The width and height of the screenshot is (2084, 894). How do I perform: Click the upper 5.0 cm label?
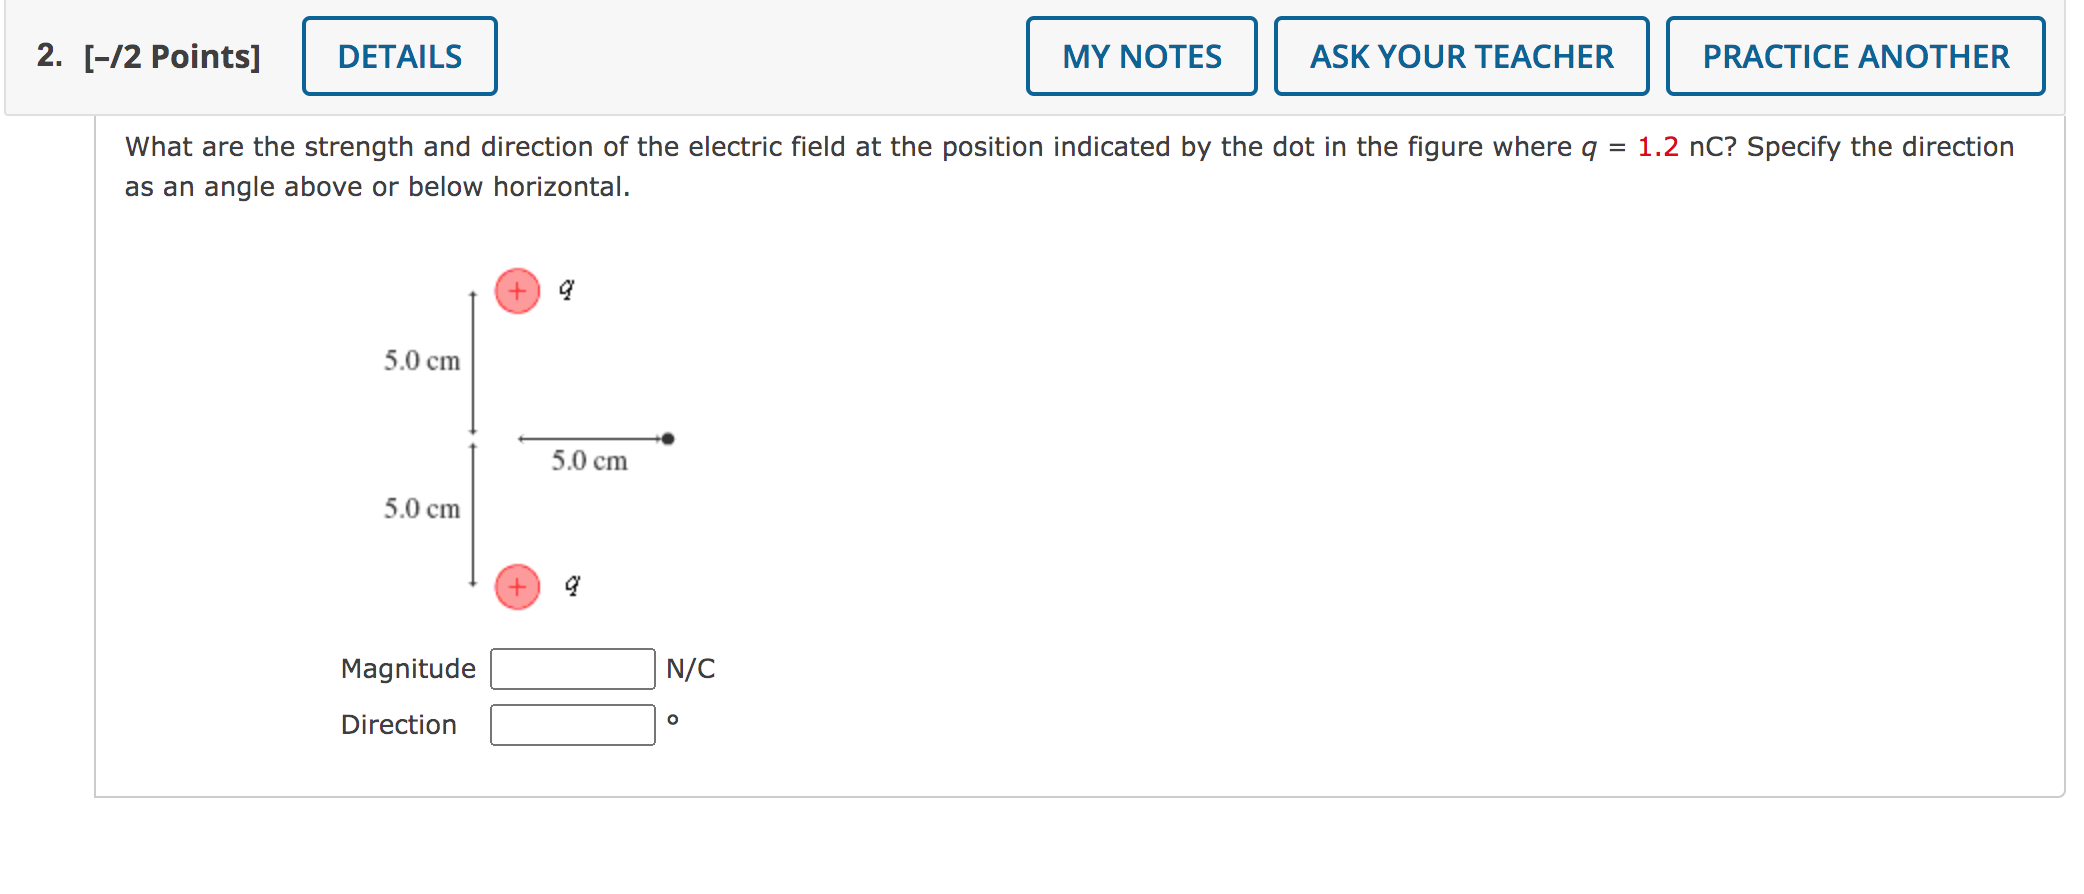[x=421, y=361]
